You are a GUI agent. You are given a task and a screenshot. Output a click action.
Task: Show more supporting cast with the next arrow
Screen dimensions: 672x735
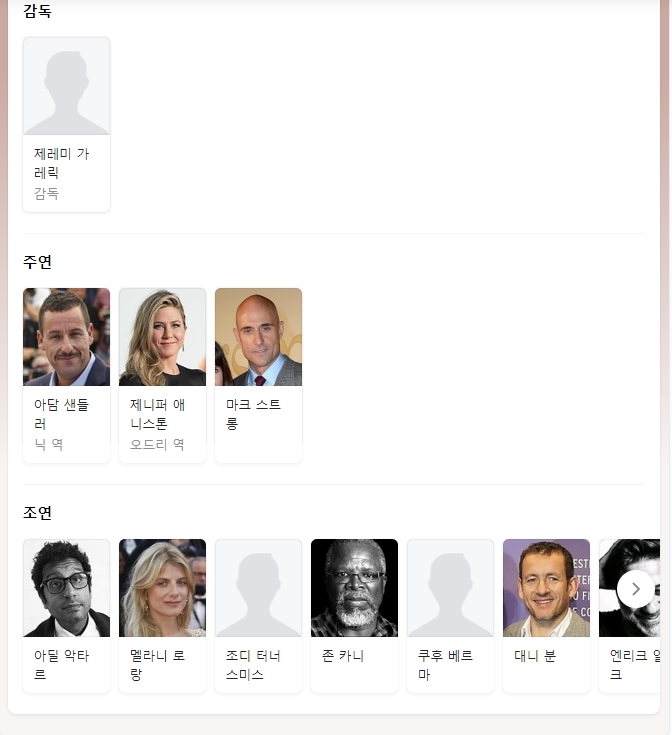tap(635, 589)
